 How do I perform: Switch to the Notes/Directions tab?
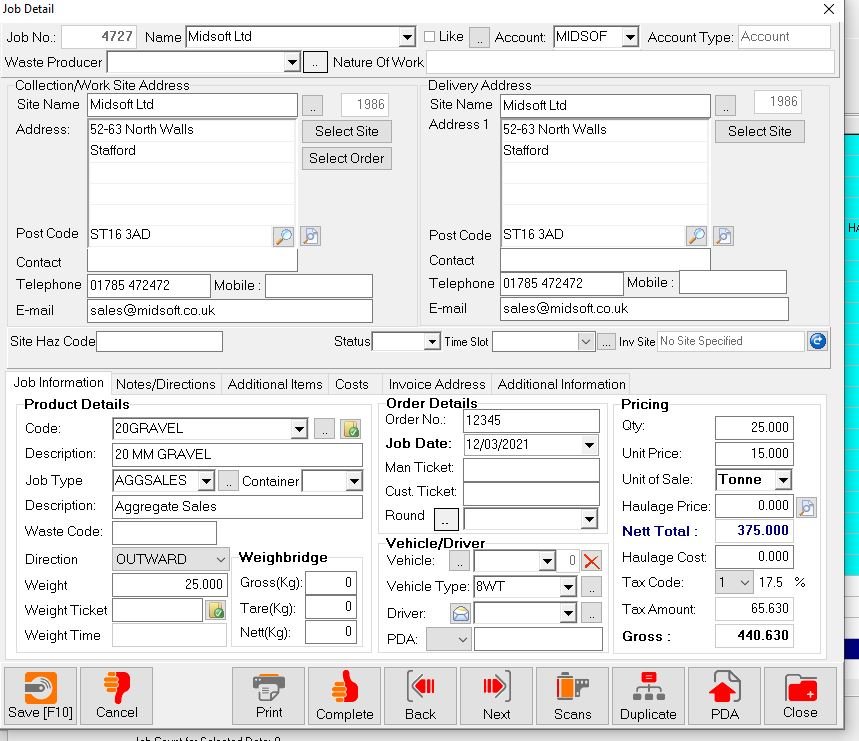tap(166, 384)
